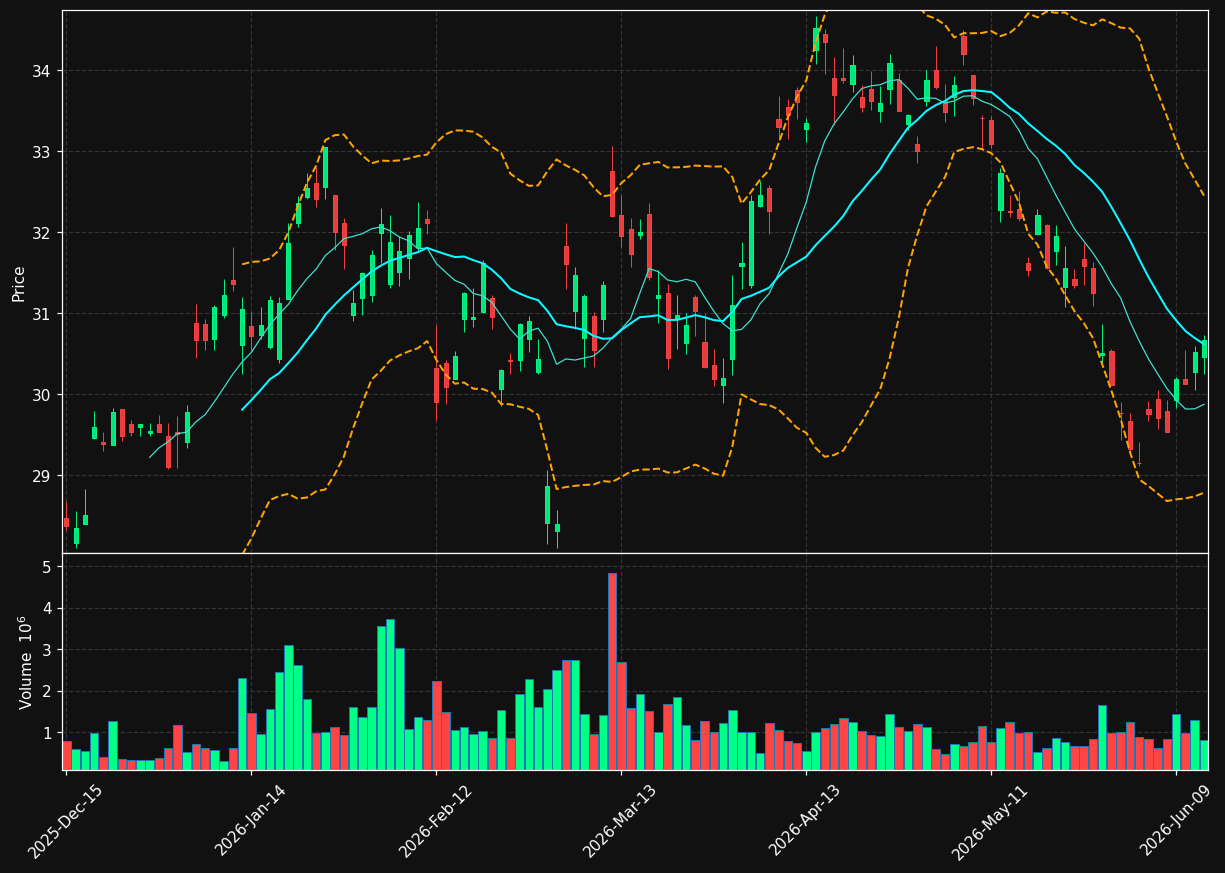Select the 2026-Mar-13 x-axis label
This screenshot has height=873, width=1225.
coord(620,821)
